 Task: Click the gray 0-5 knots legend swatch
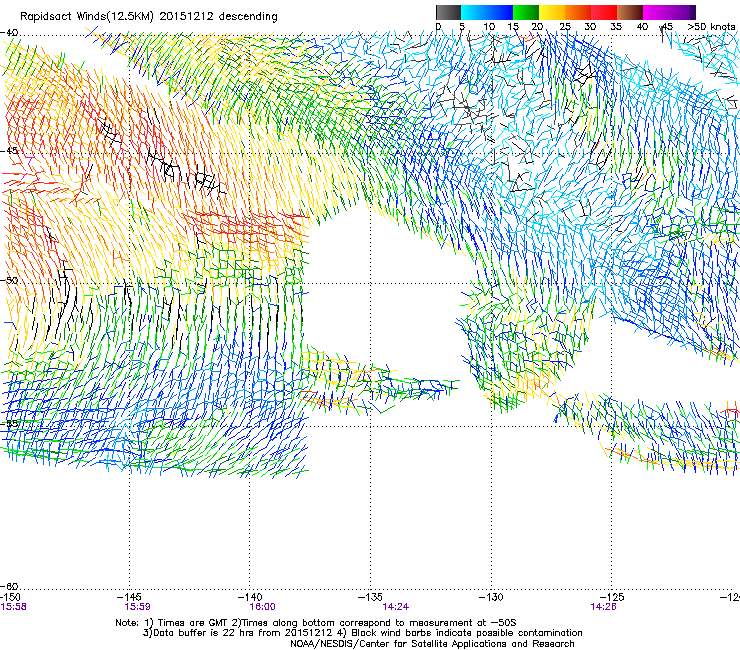(448, 12)
